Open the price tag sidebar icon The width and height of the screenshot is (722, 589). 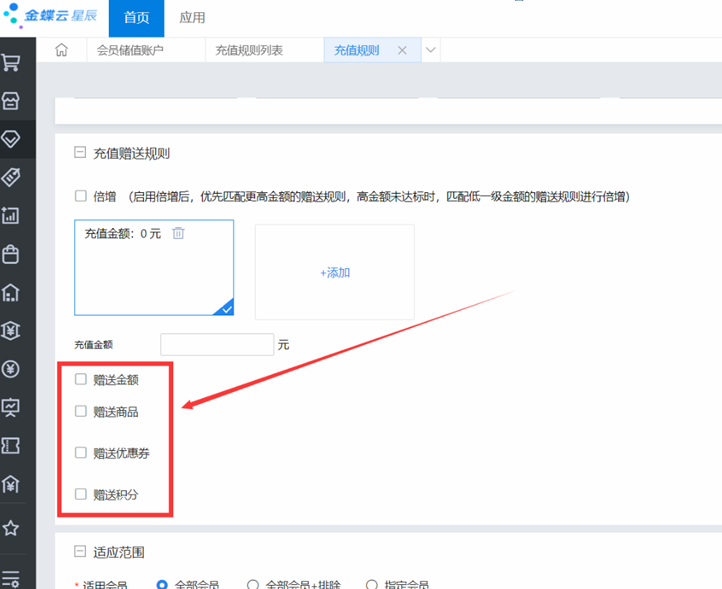11,177
